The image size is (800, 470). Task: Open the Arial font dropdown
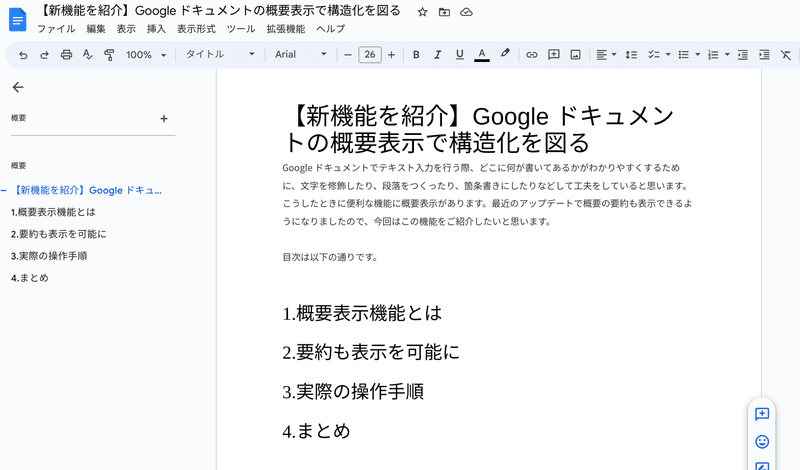(x=301, y=54)
